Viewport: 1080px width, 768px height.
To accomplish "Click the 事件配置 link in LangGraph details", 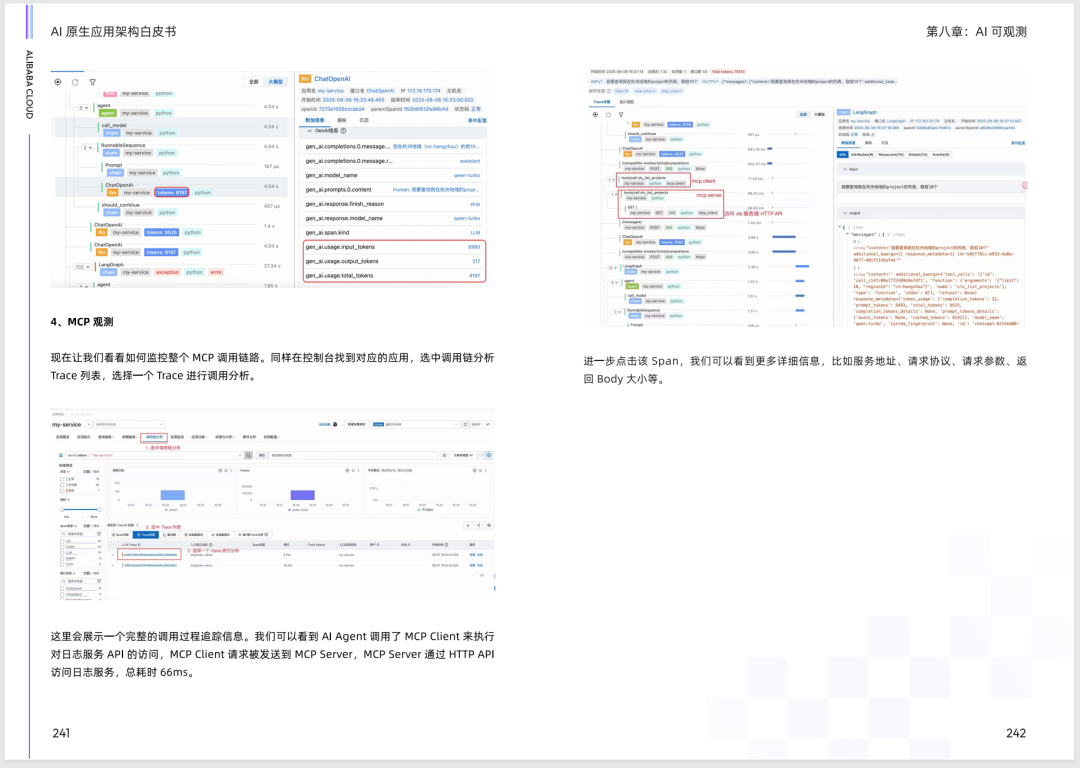I will pyautogui.click(x=1018, y=143).
